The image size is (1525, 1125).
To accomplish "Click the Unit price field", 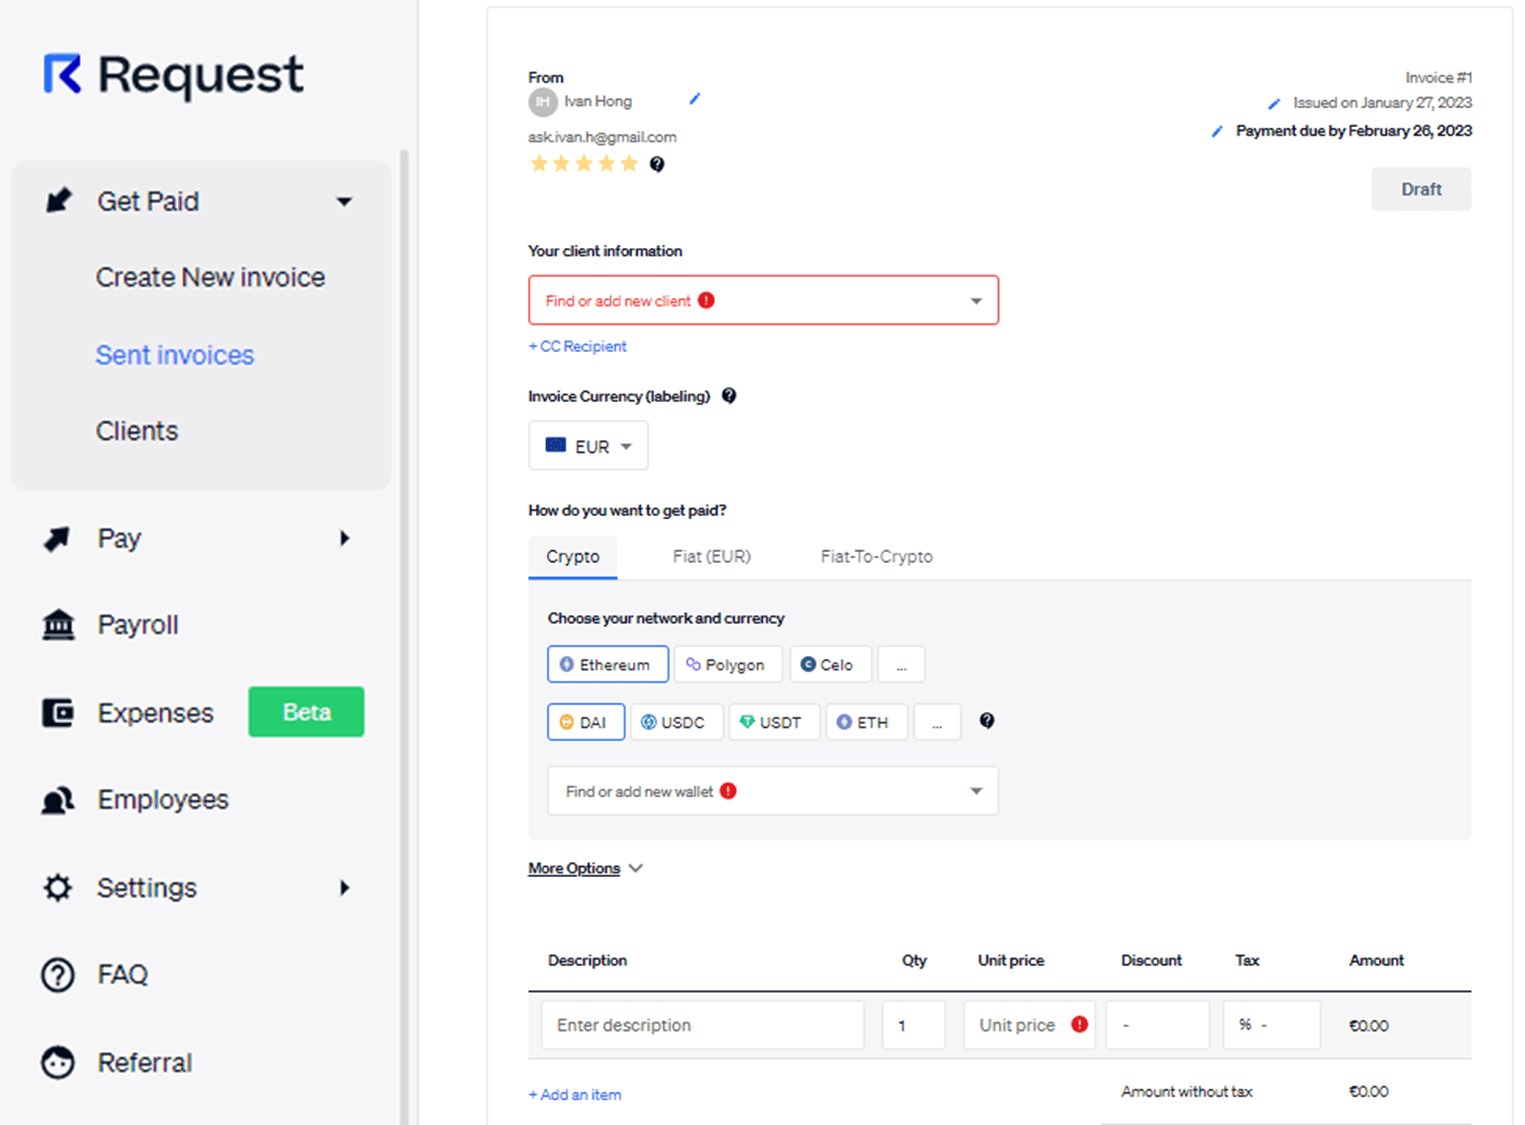I will coord(1029,1025).
